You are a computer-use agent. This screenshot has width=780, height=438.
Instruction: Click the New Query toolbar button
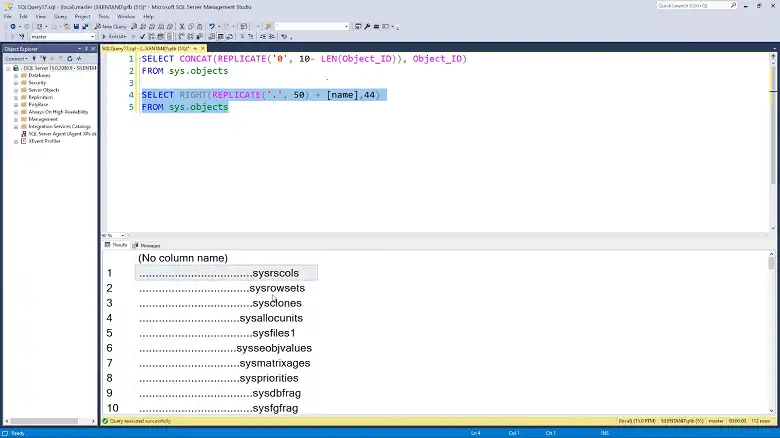pos(110,26)
